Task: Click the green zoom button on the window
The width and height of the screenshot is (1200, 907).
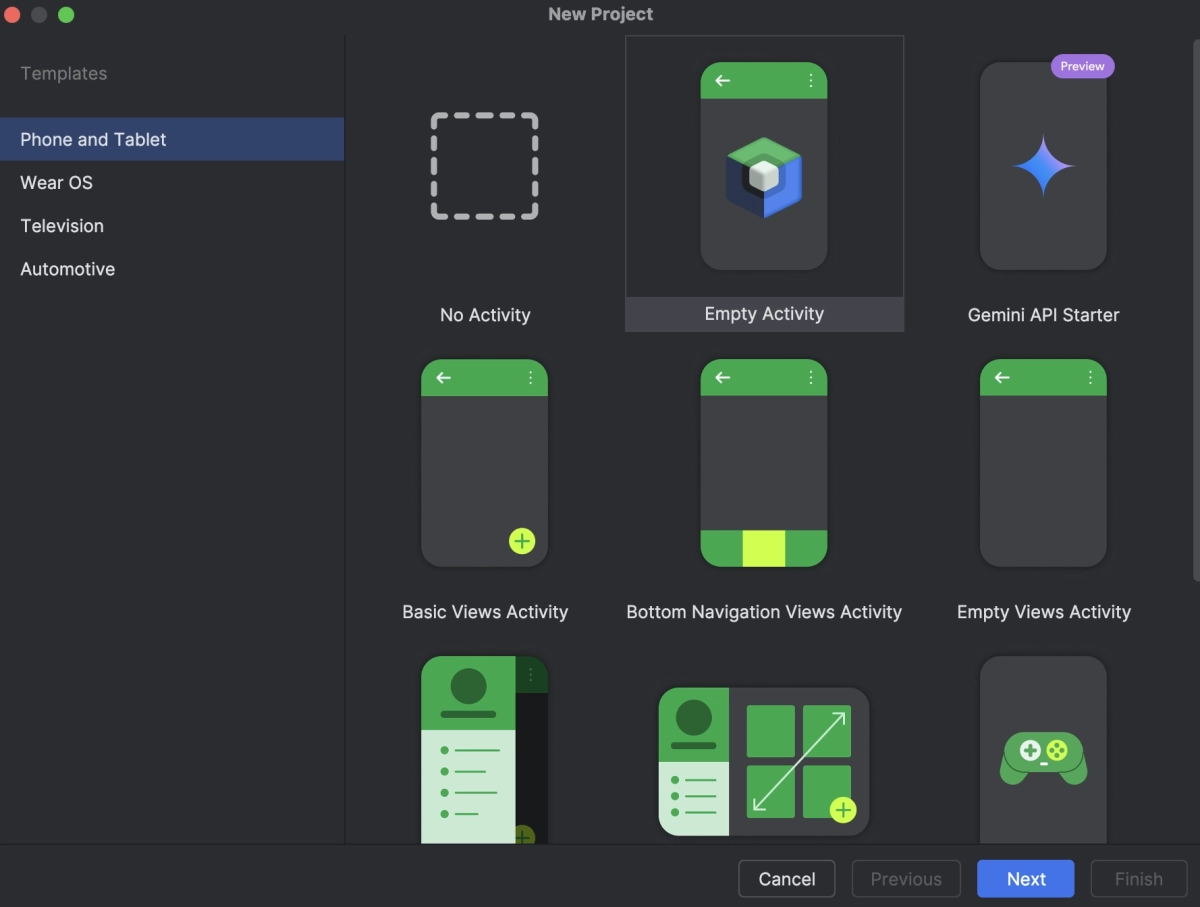Action: pyautogui.click(x=66, y=15)
